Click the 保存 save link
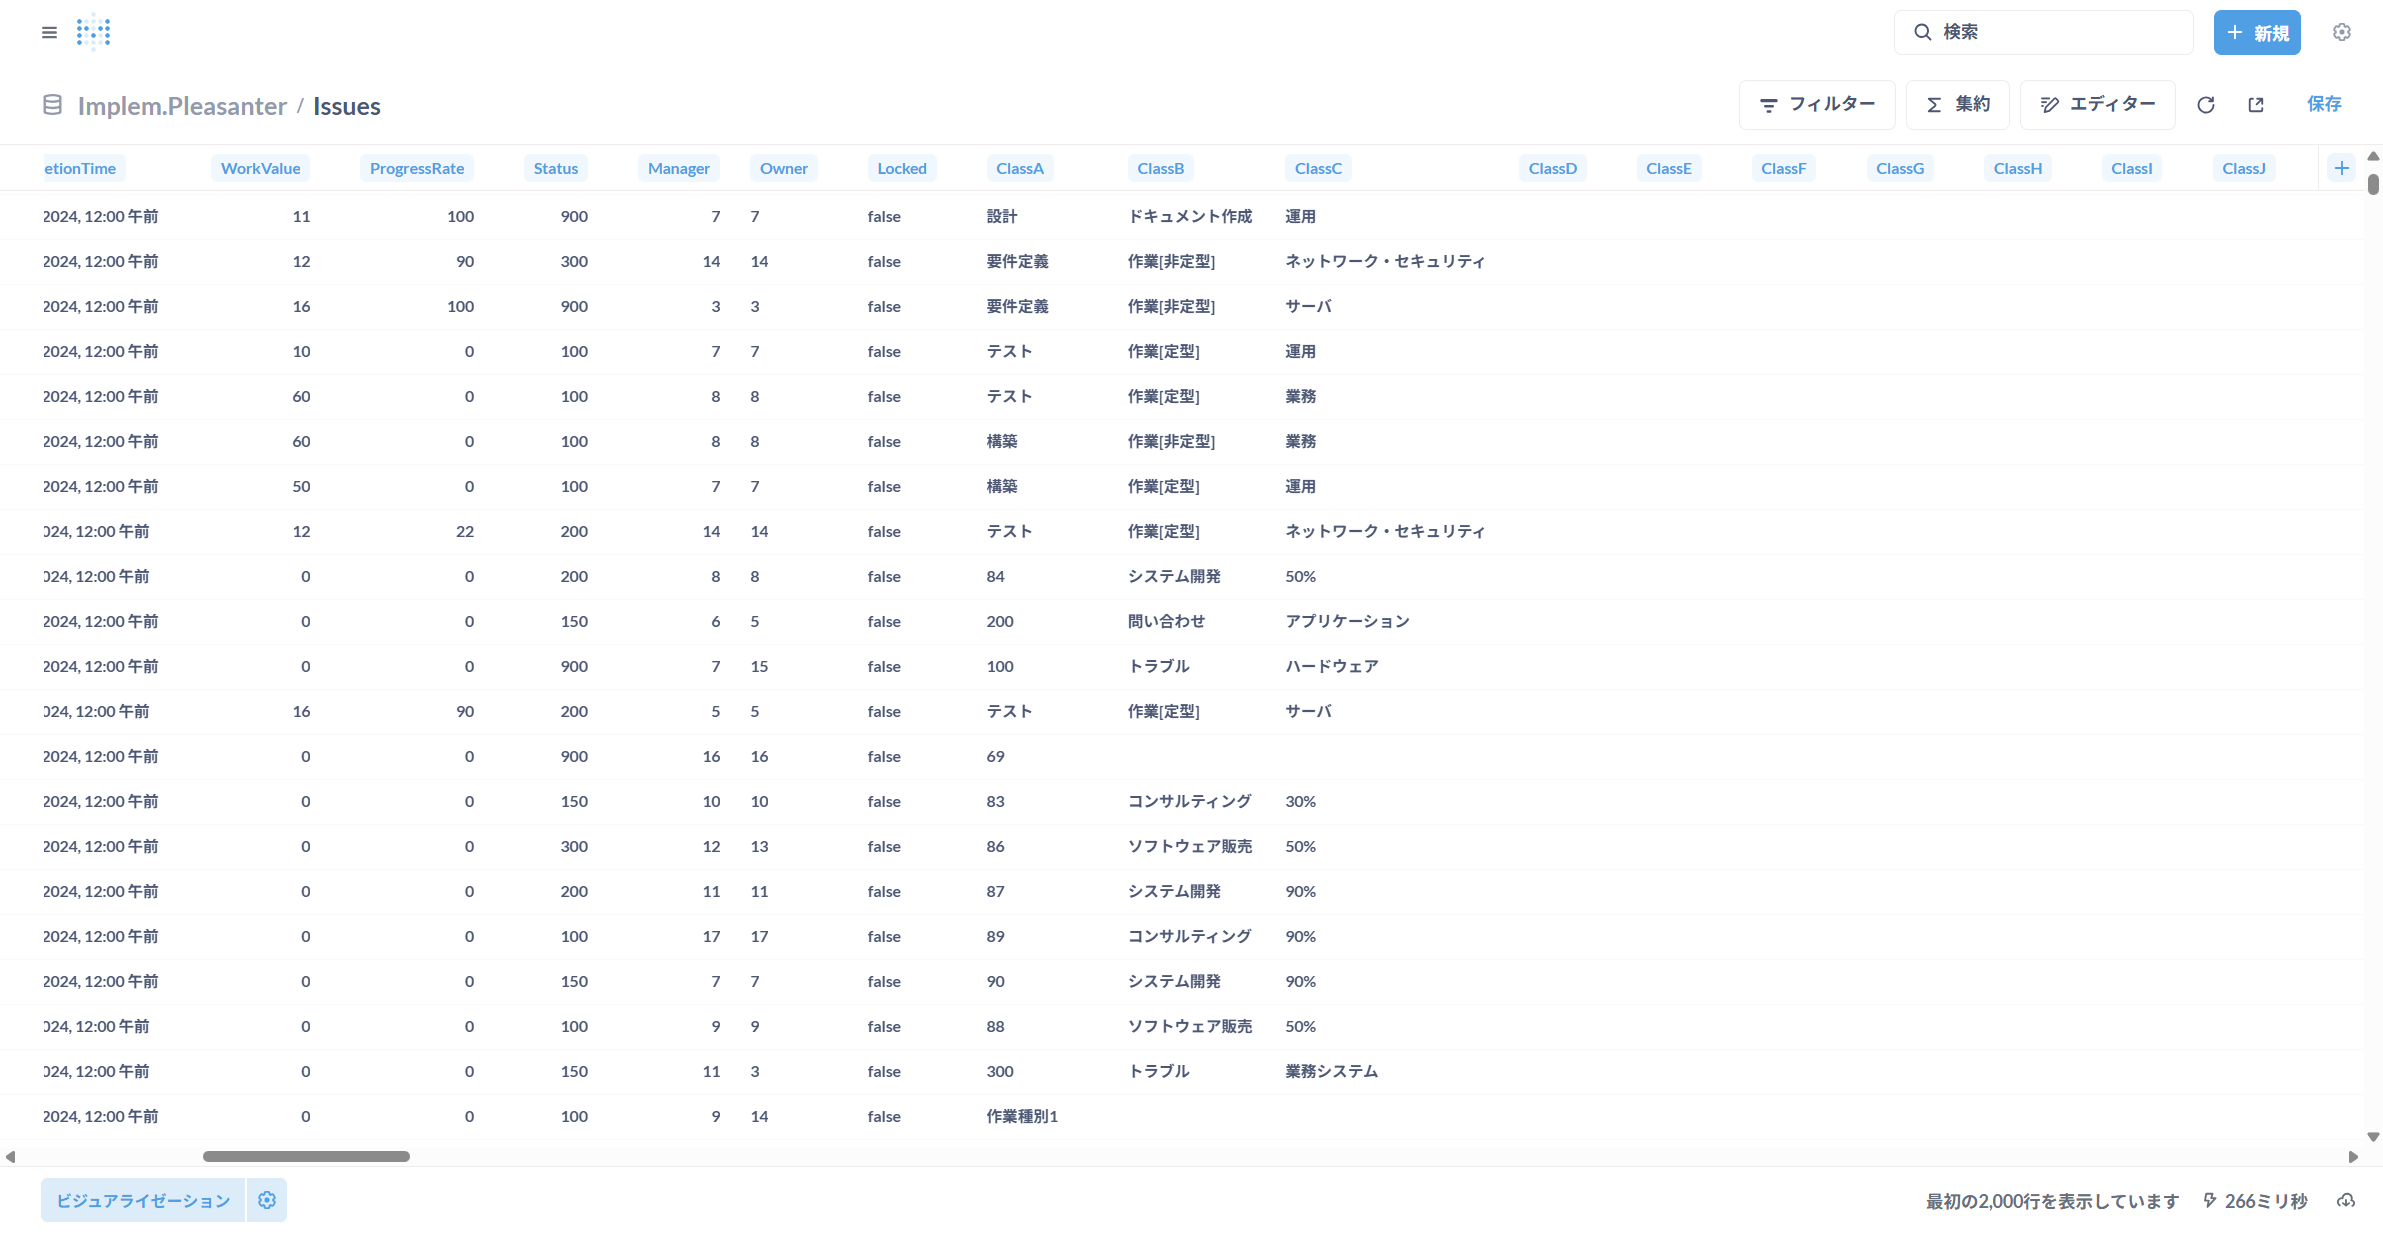The height and width of the screenshot is (1233, 2383). click(x=2323, y=104)
